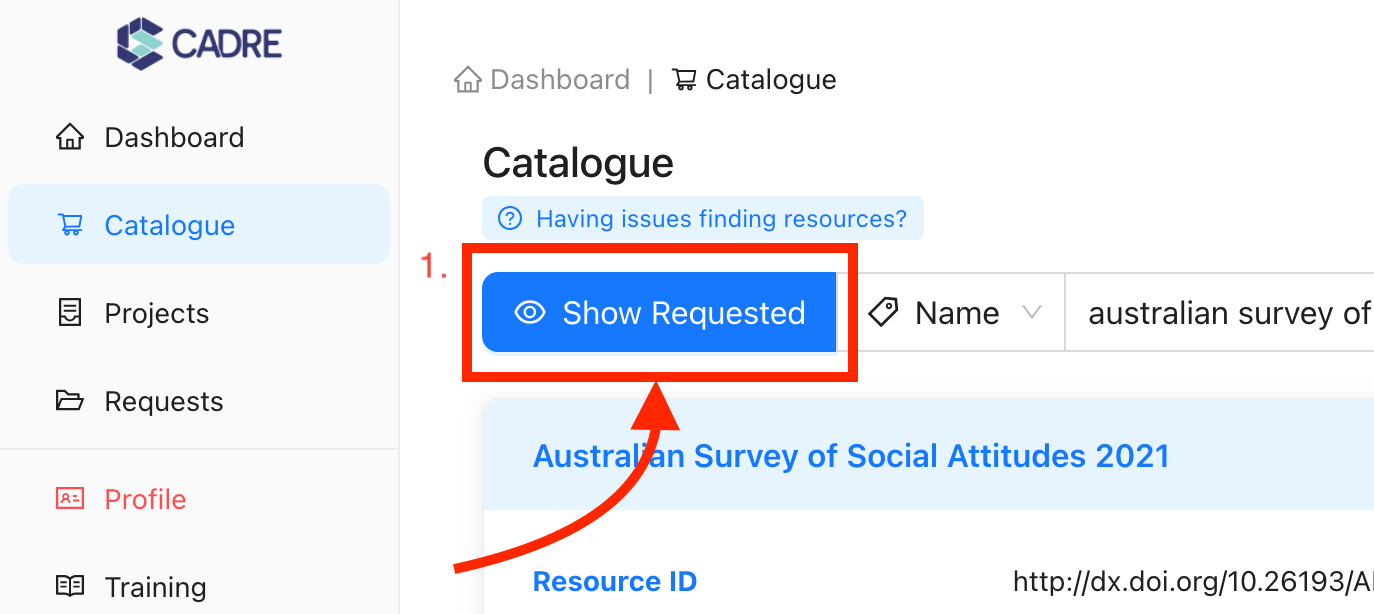Click the Profile card icon

coord(70,499)
